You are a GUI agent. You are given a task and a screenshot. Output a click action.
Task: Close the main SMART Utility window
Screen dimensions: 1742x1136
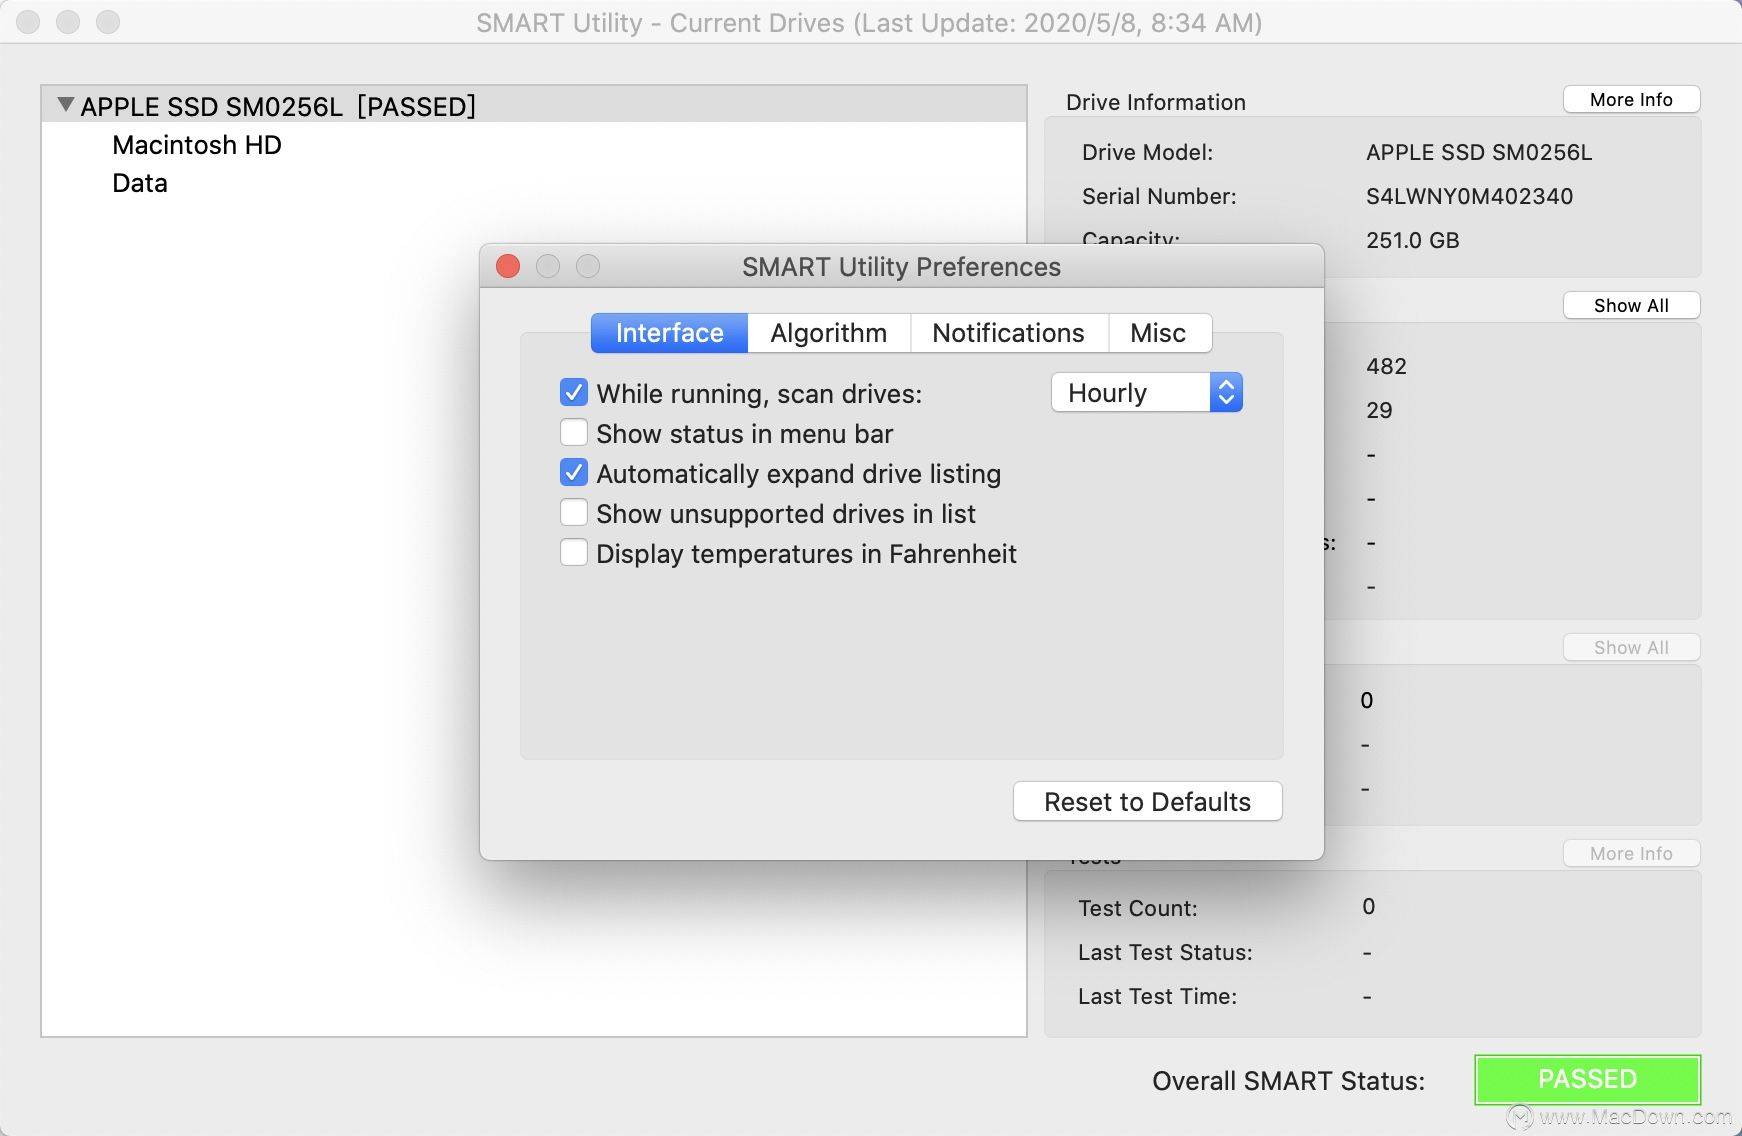point(28,21)
